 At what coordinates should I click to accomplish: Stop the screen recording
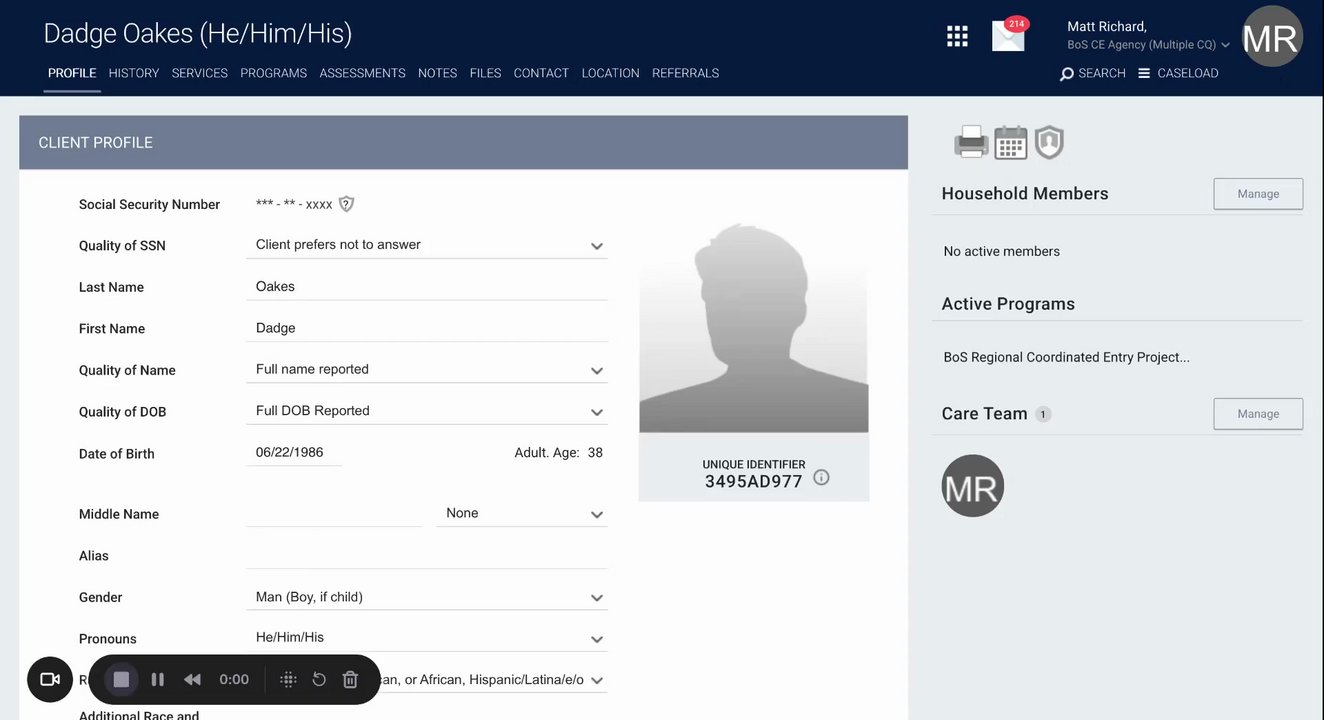(121, 680)
